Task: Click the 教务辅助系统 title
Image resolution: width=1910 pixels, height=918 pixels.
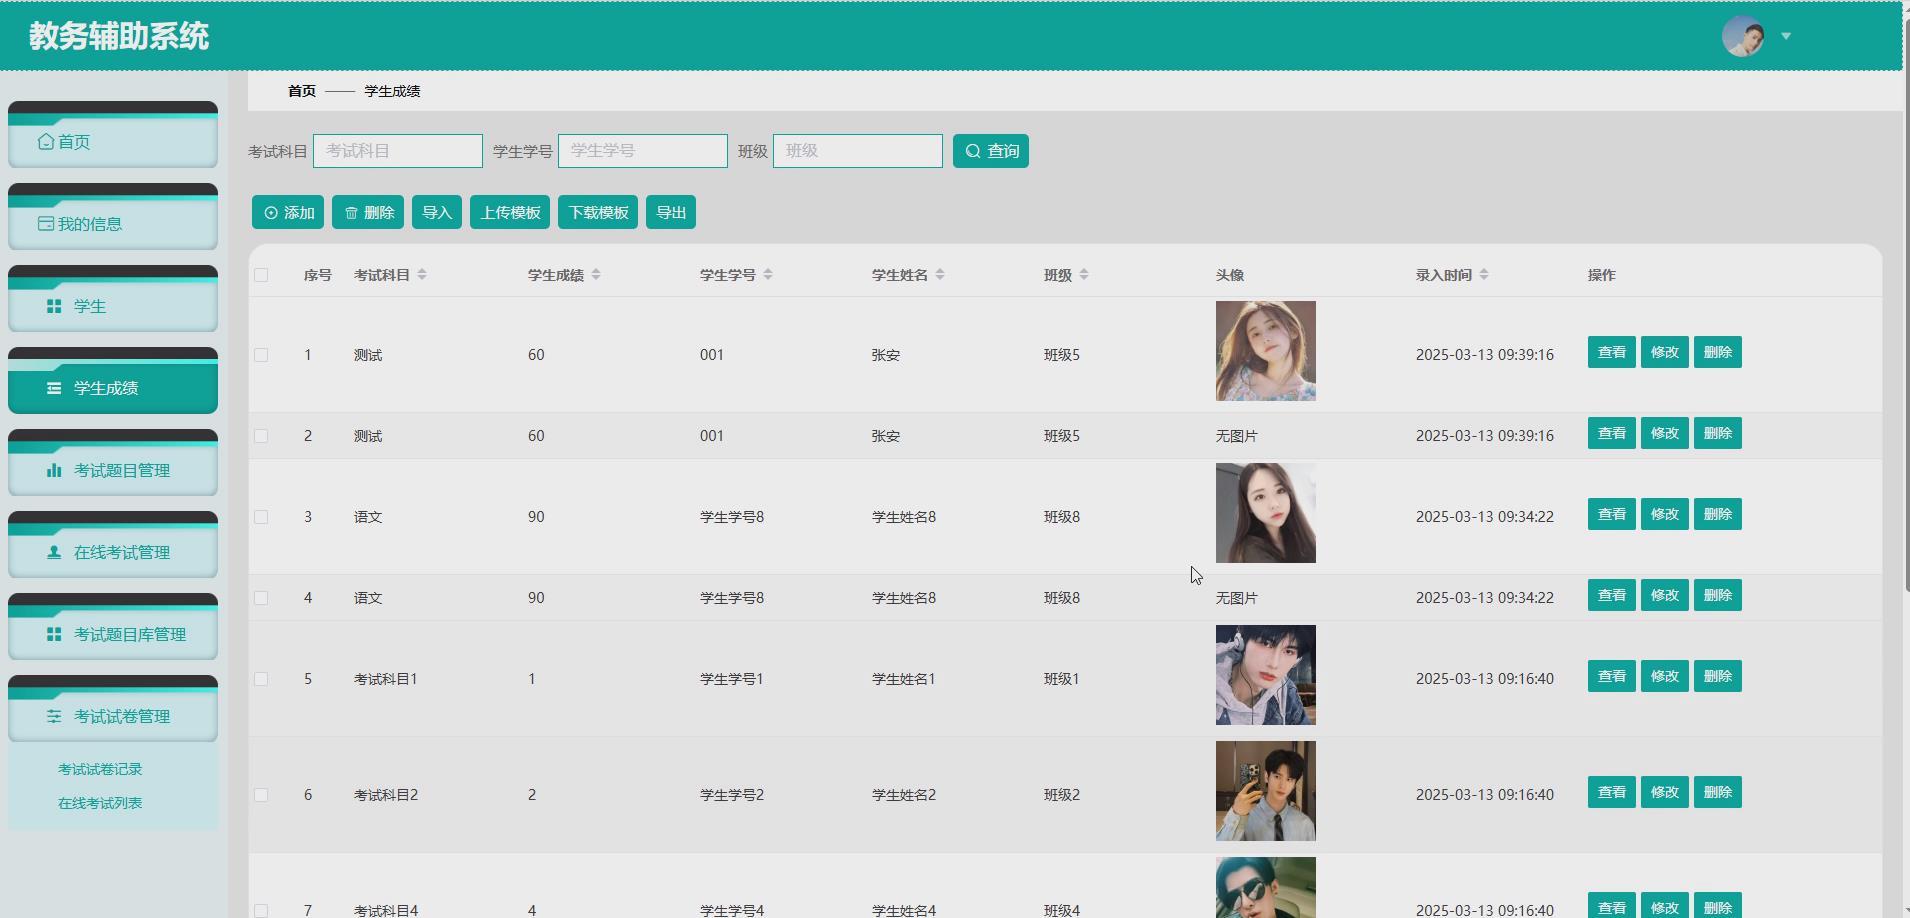Action: pos(119,36)
